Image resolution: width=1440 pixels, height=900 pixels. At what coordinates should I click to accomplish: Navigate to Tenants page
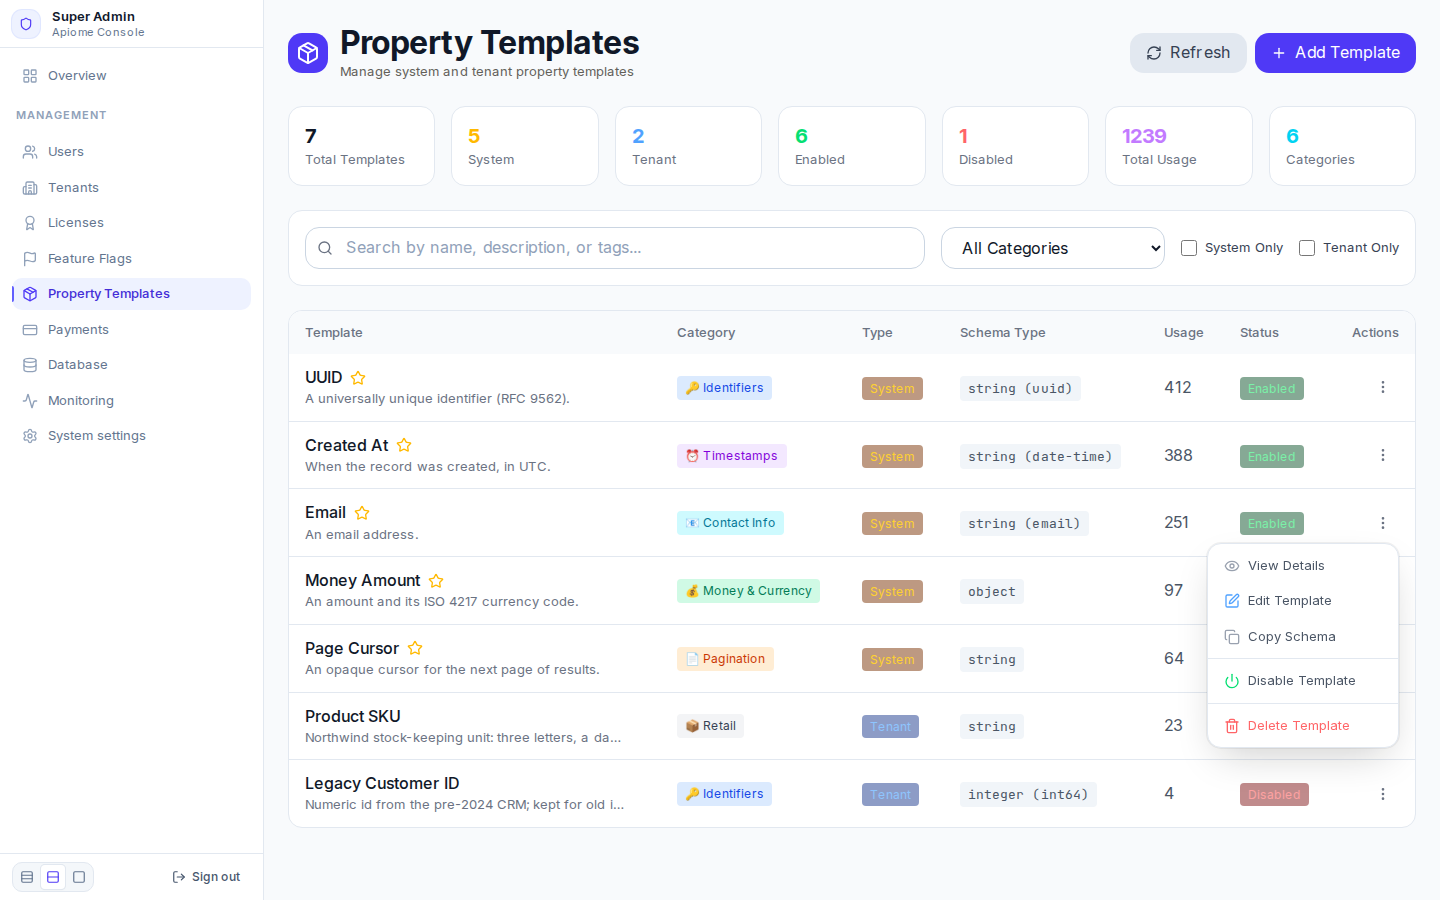click(131, 188)
